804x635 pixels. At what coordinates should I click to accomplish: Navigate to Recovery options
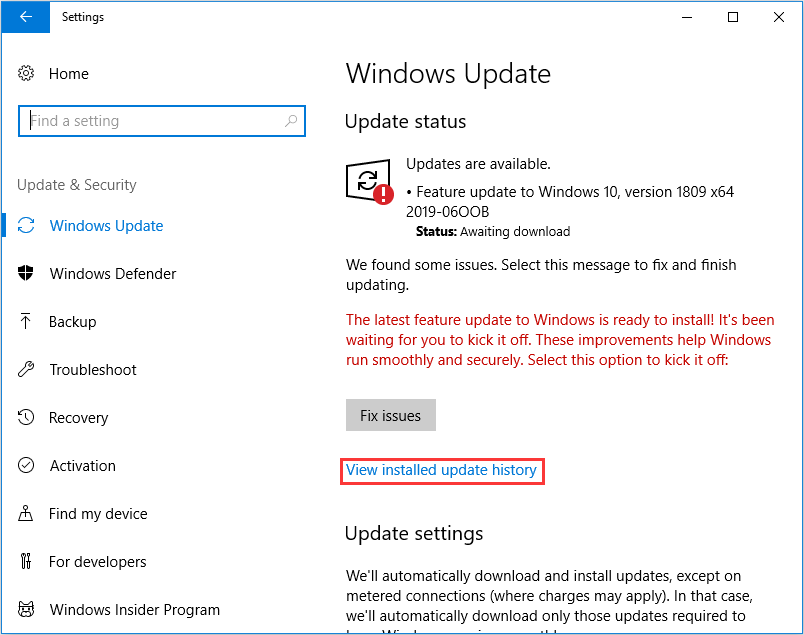(x=78, y=418)
